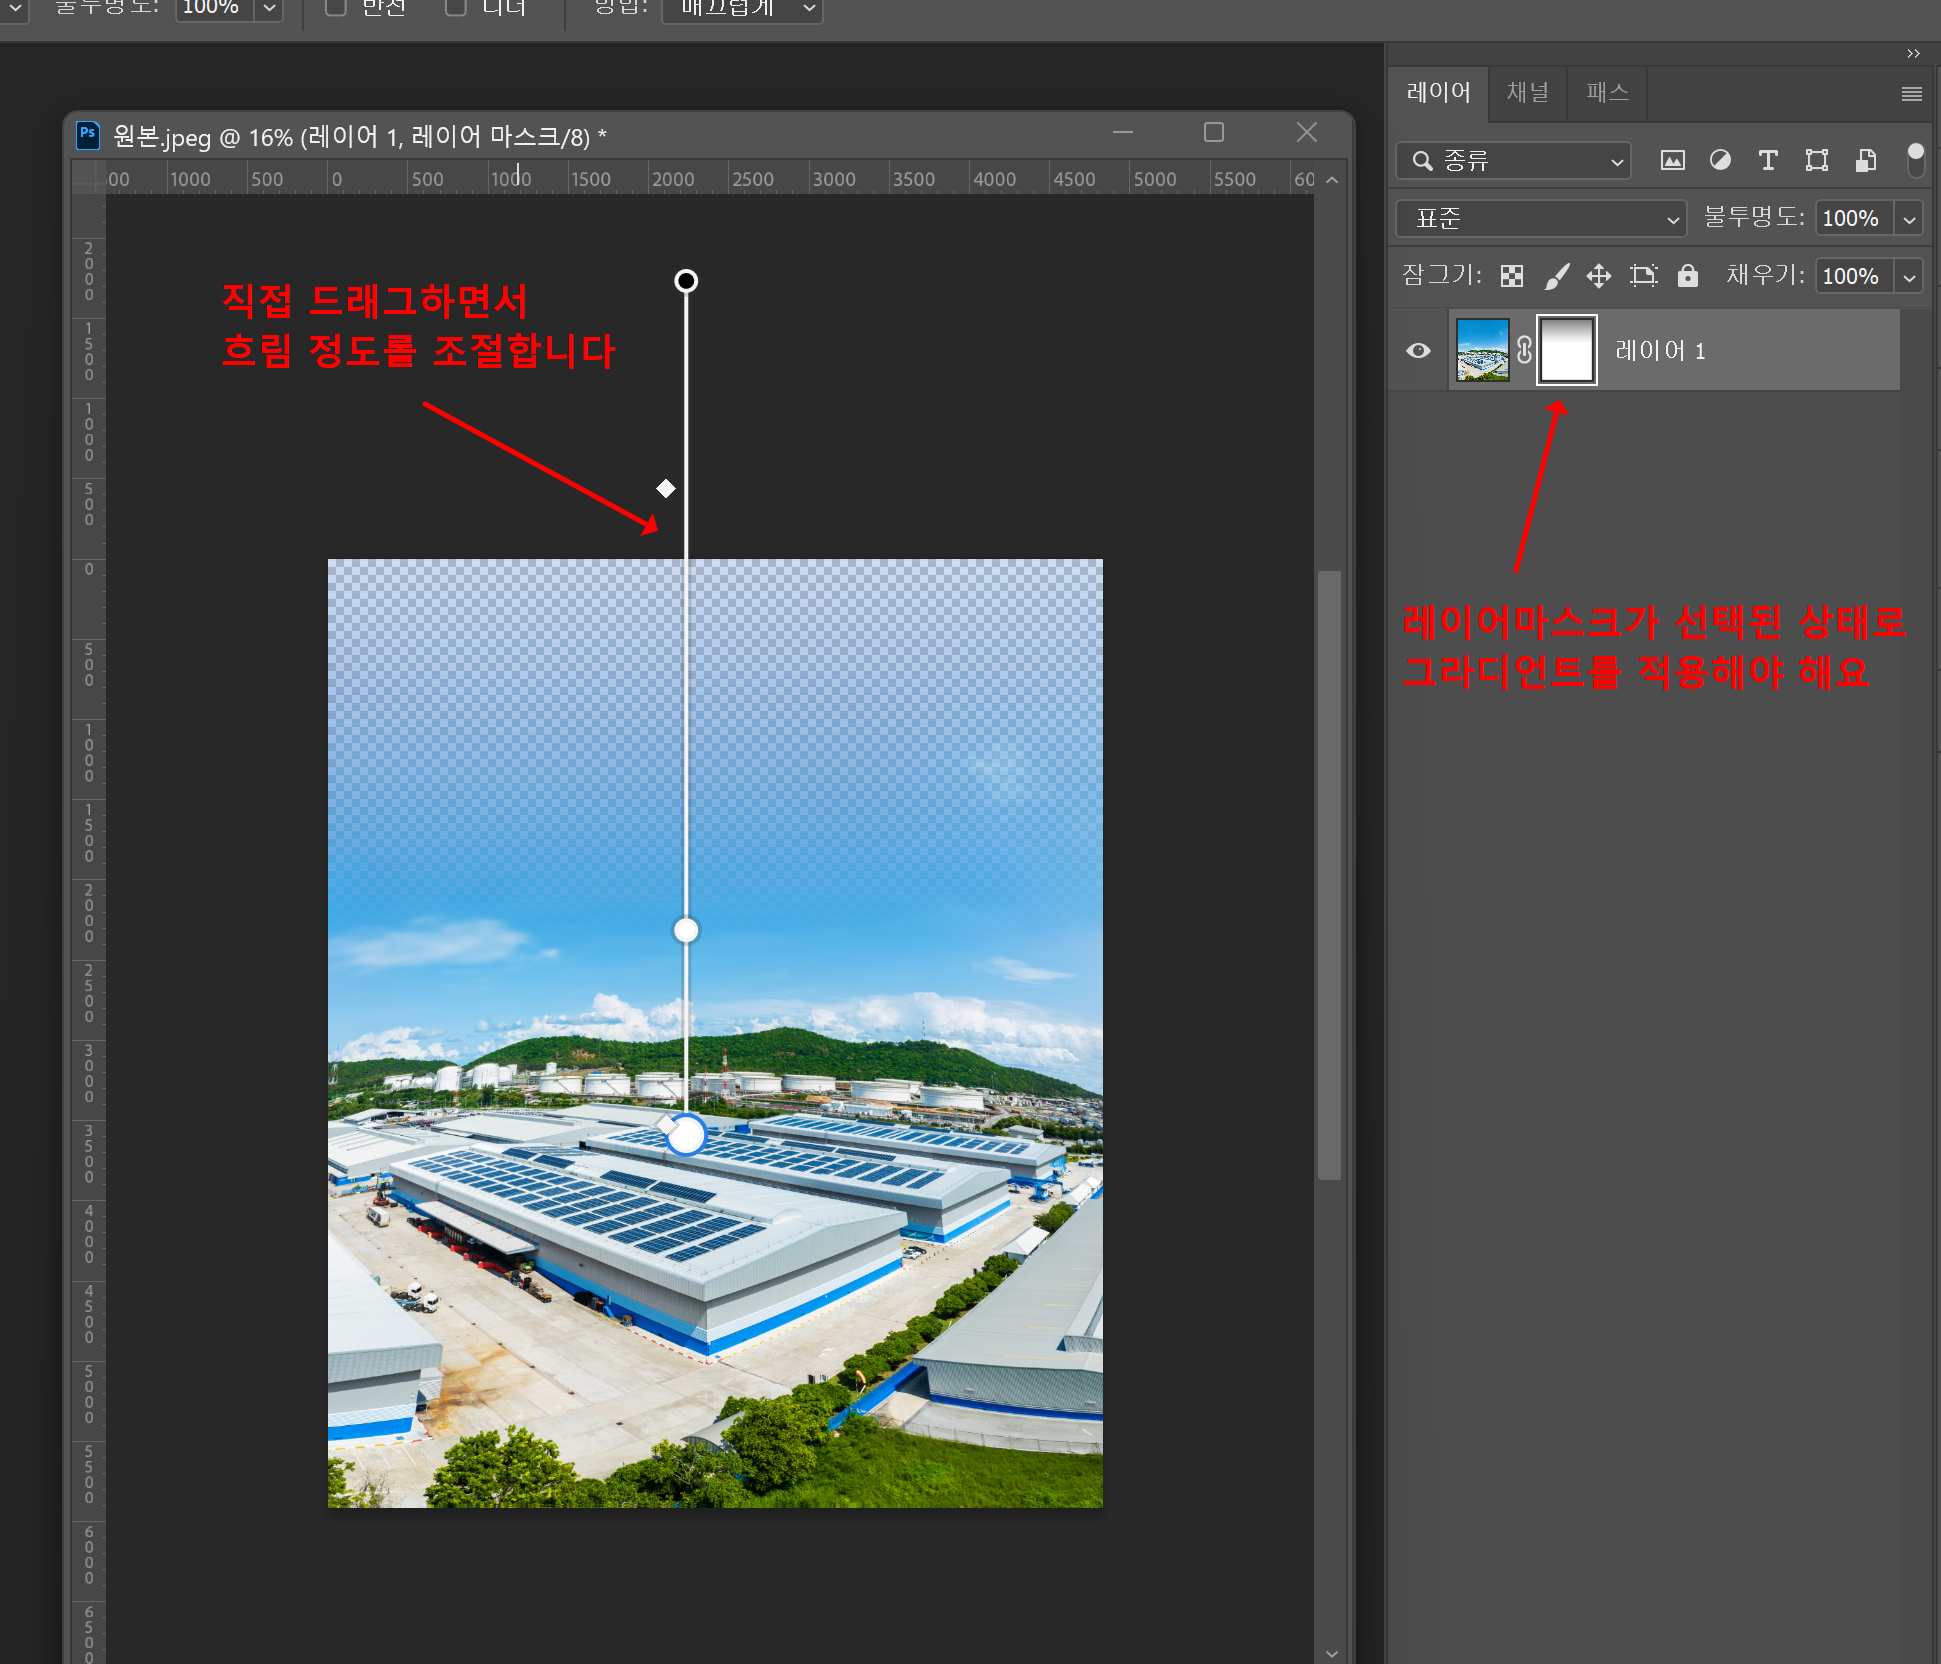Lock transparent pixels on layer
This screenshot has height=1664, width=1941.
(1512, 276)
